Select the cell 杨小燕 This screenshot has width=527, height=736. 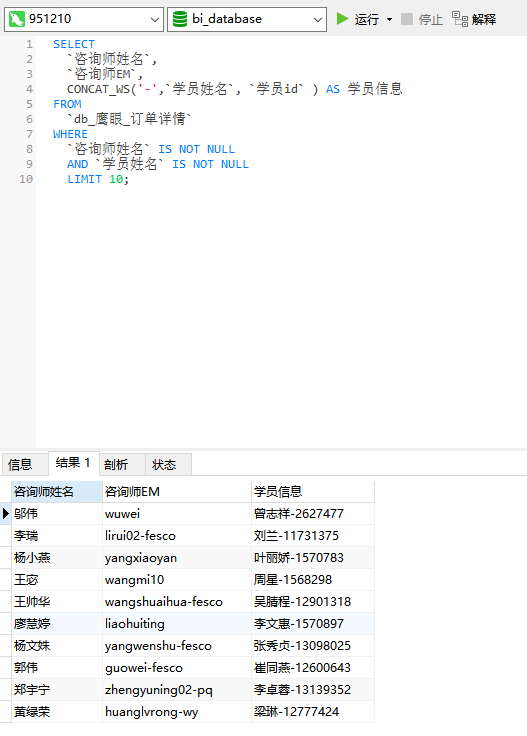click(57, 558)
